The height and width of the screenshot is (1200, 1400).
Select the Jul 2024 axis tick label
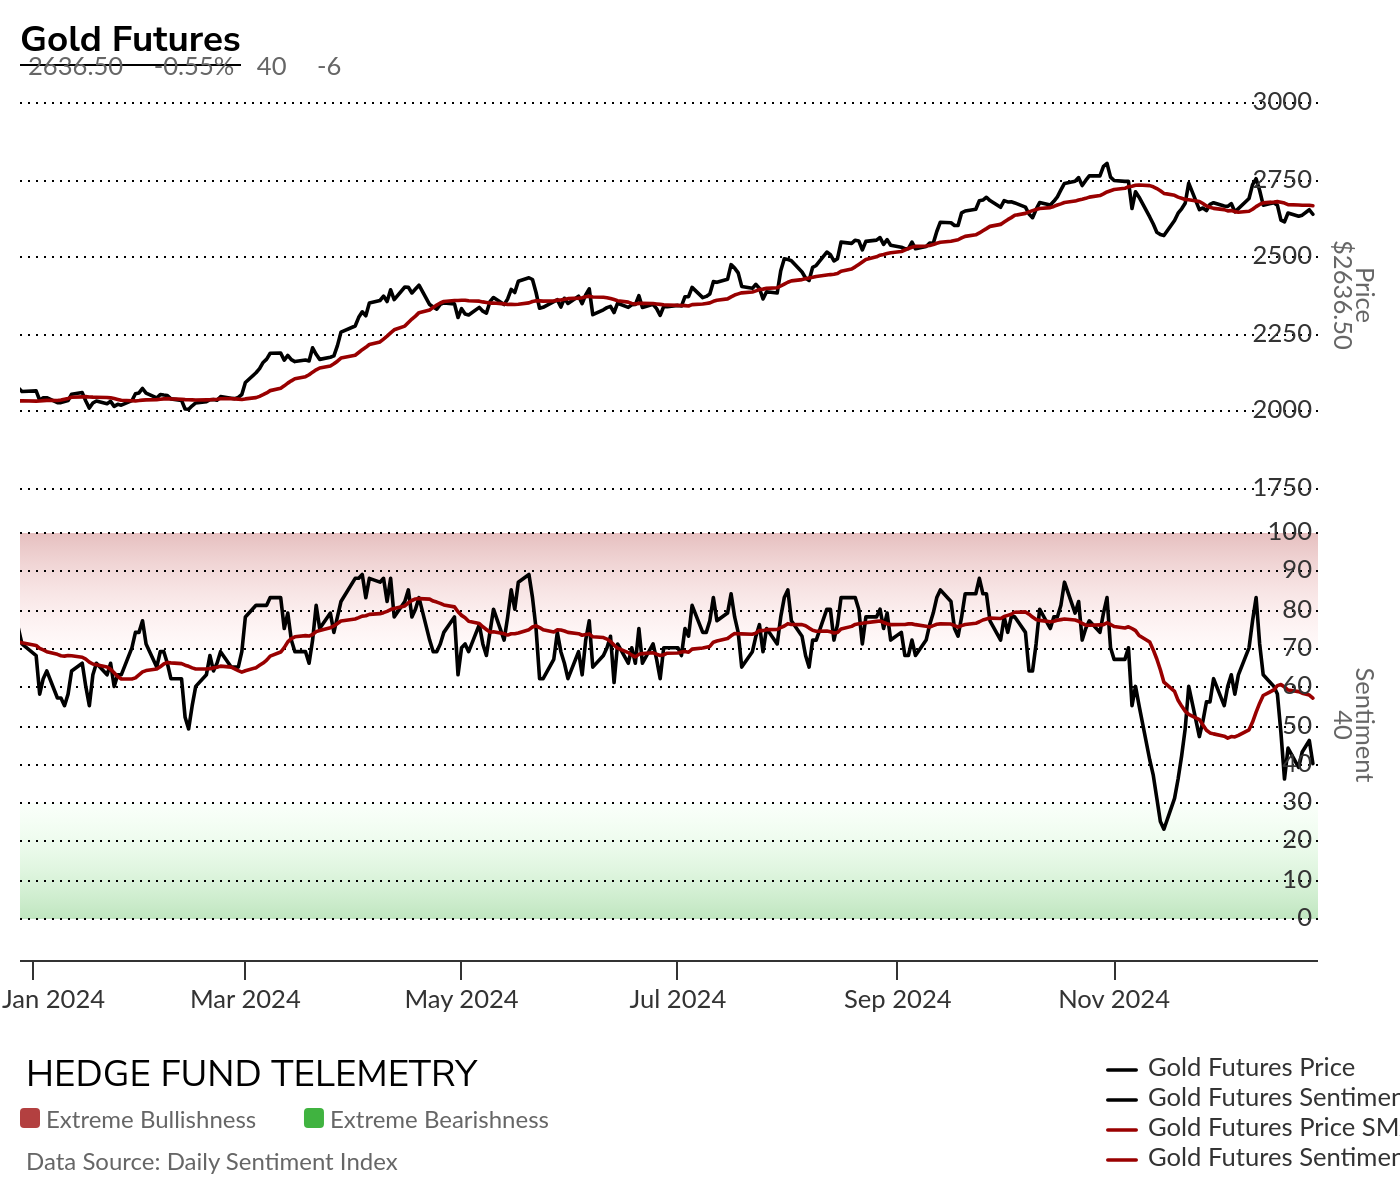tap(677, 999)
